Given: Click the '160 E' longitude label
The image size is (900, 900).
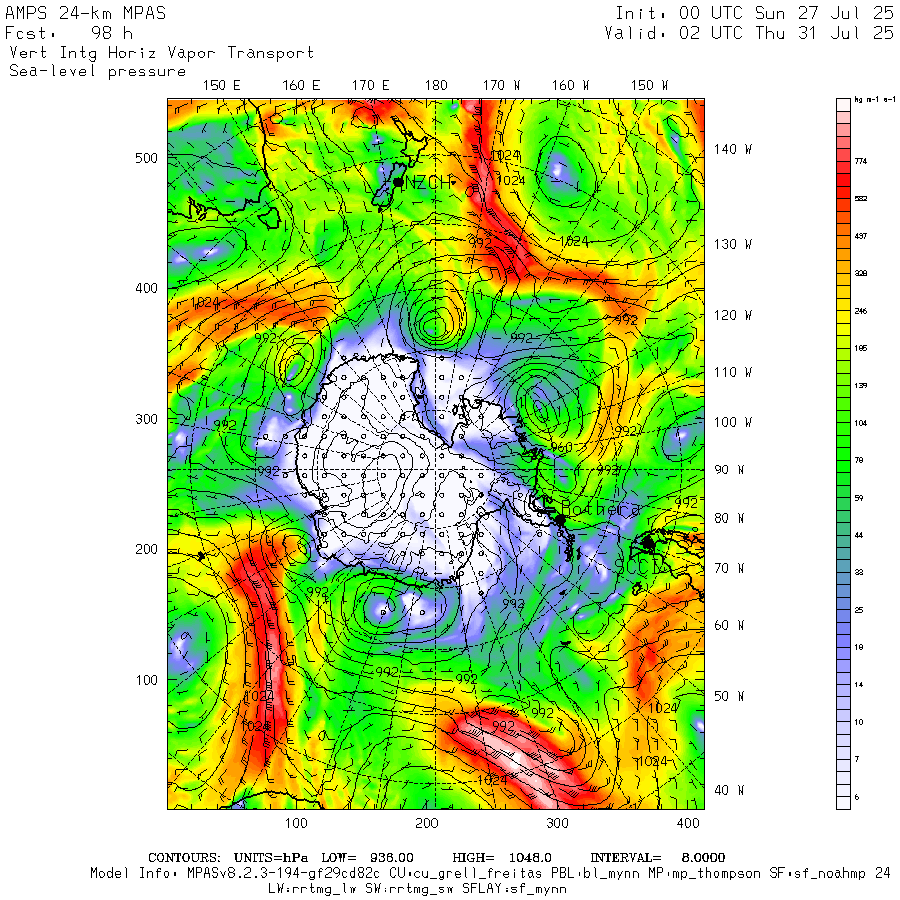Looking at the screenshot, I should point(301,86).
